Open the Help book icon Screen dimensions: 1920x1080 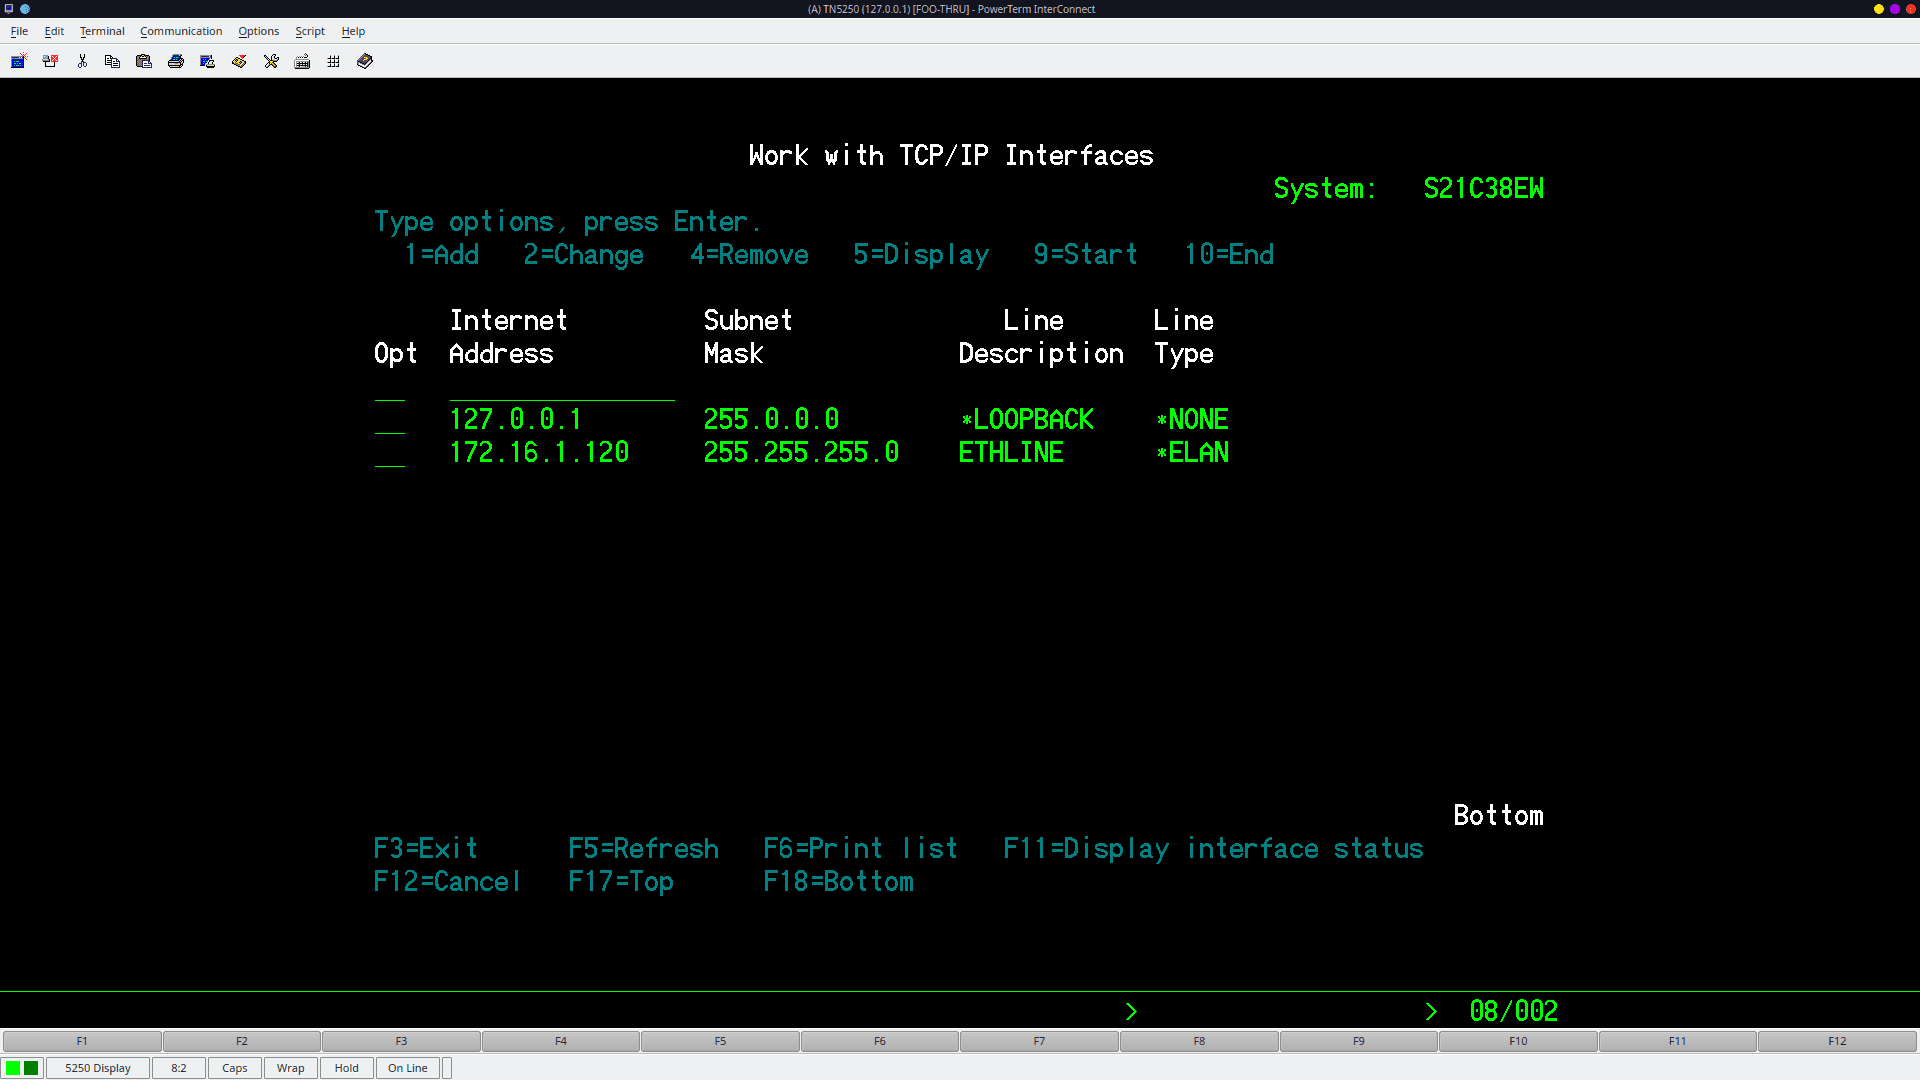click(x=364, y=61)
